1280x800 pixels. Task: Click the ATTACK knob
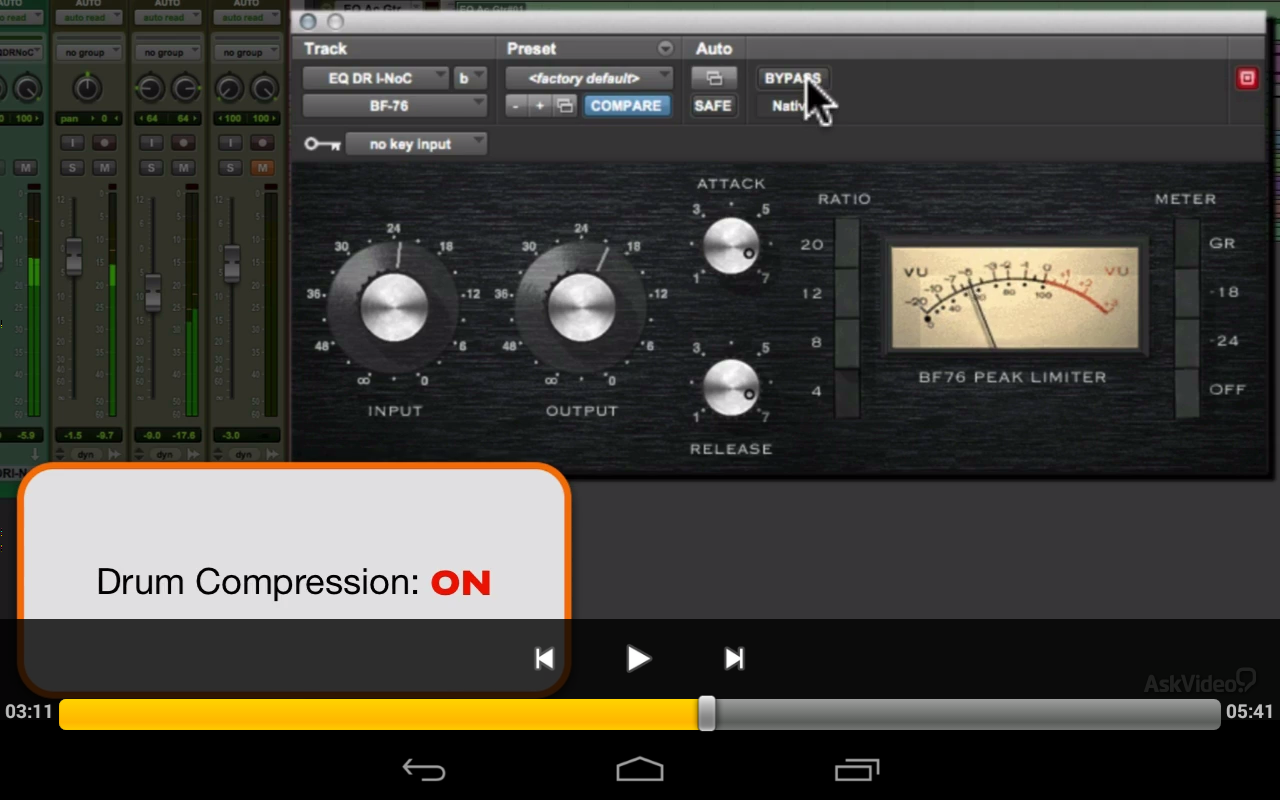pyautogui.click(x=731, y=245)
